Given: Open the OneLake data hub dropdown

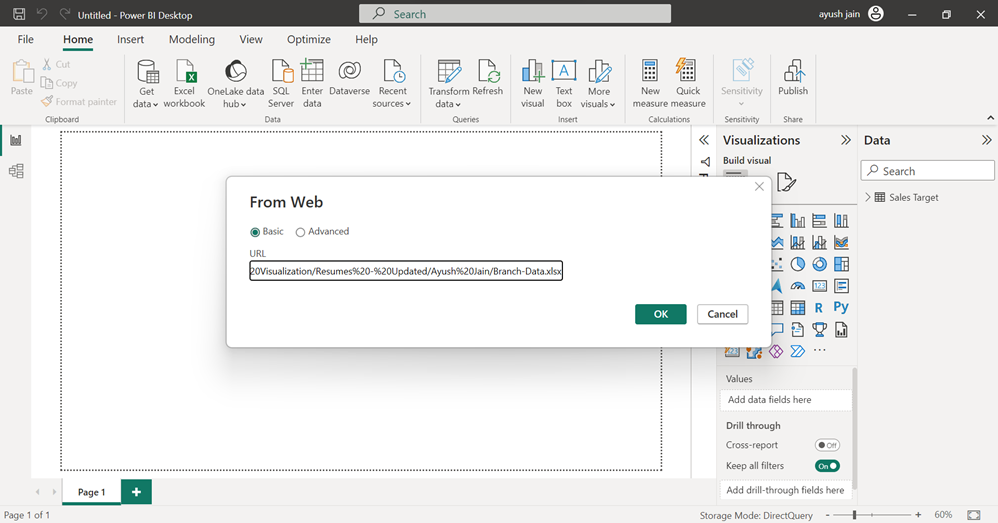Looking at the screenshot, I should pos(235,83).
